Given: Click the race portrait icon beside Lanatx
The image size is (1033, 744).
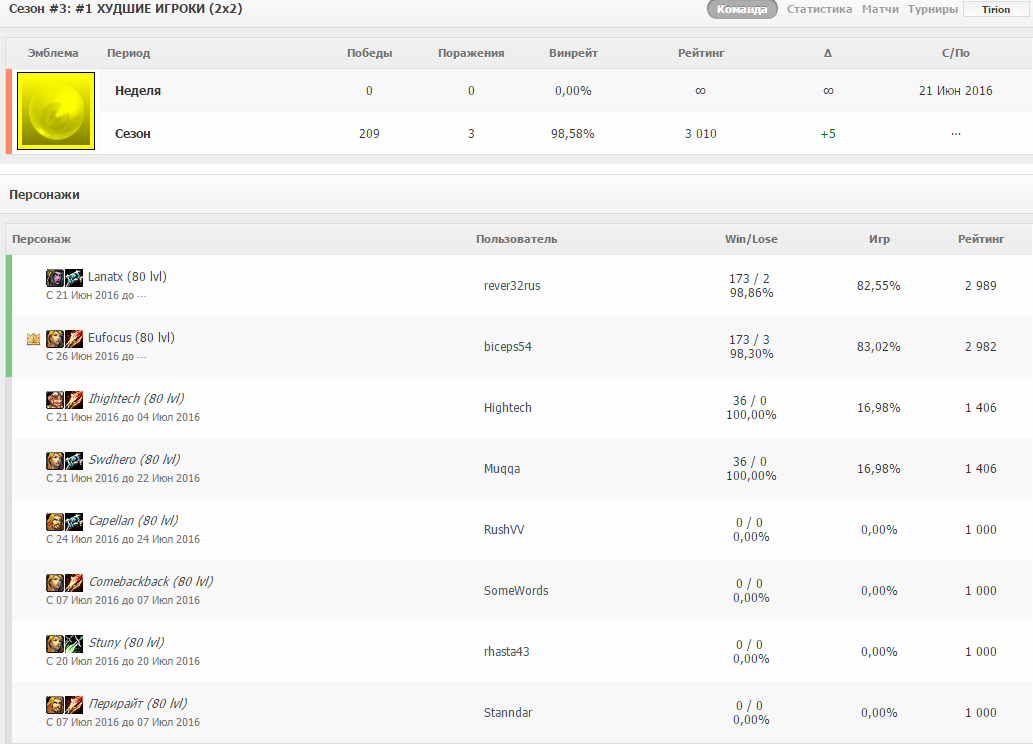Looking at the screenshot, I should coord(55,277).
